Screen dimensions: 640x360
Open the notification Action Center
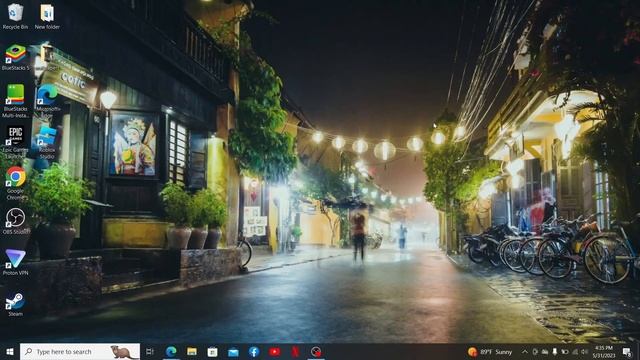point(627,351)
